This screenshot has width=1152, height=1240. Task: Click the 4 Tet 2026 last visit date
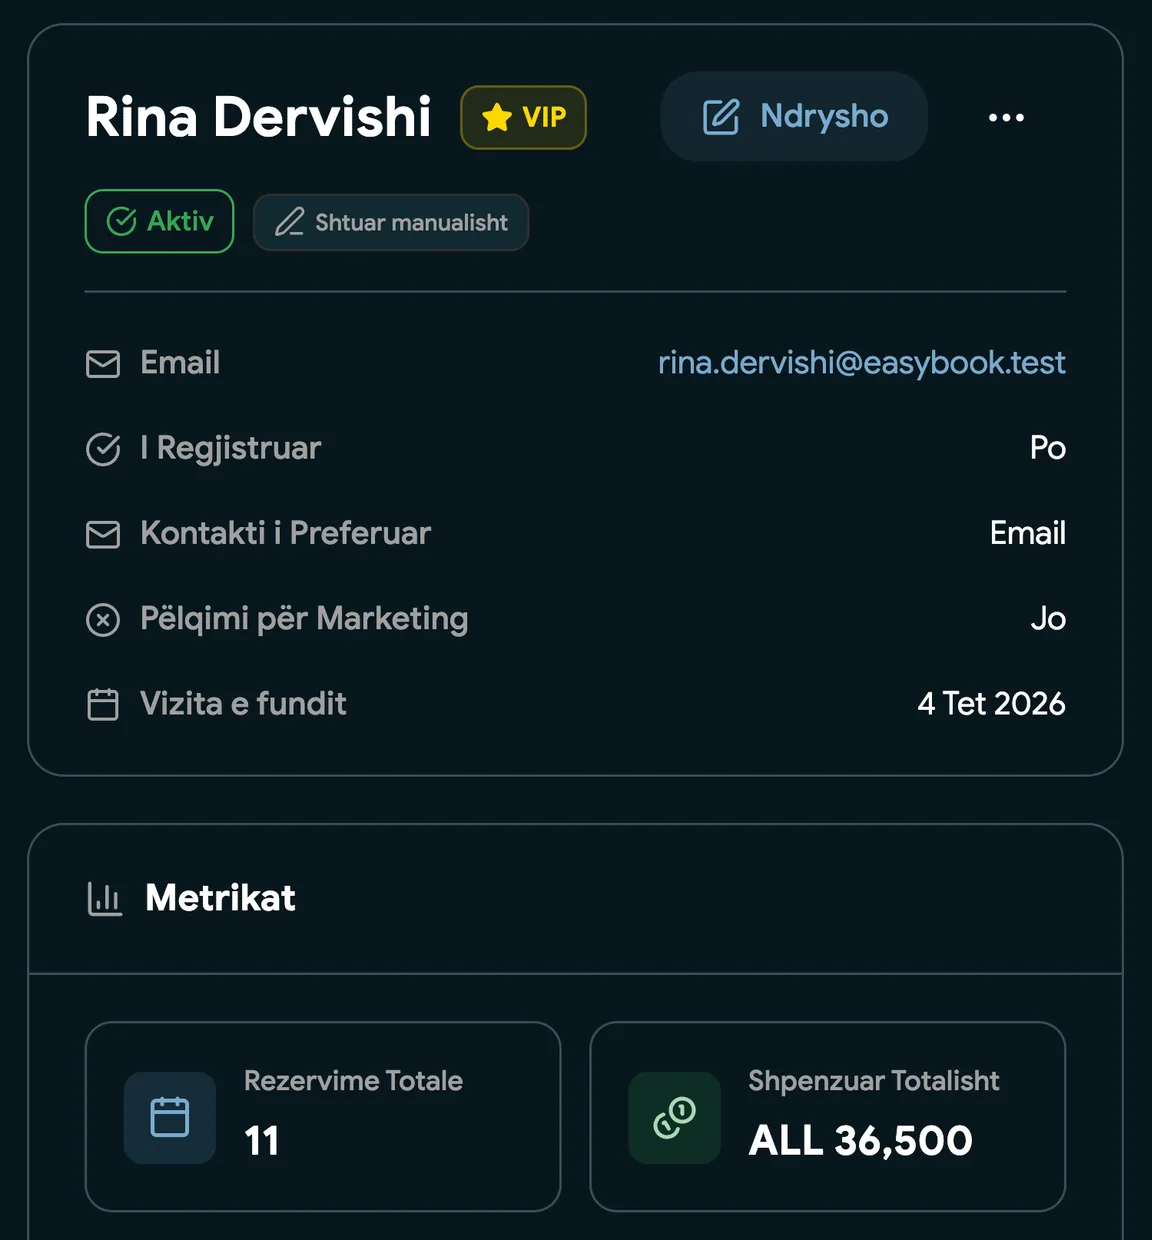[x=991, y=704]
